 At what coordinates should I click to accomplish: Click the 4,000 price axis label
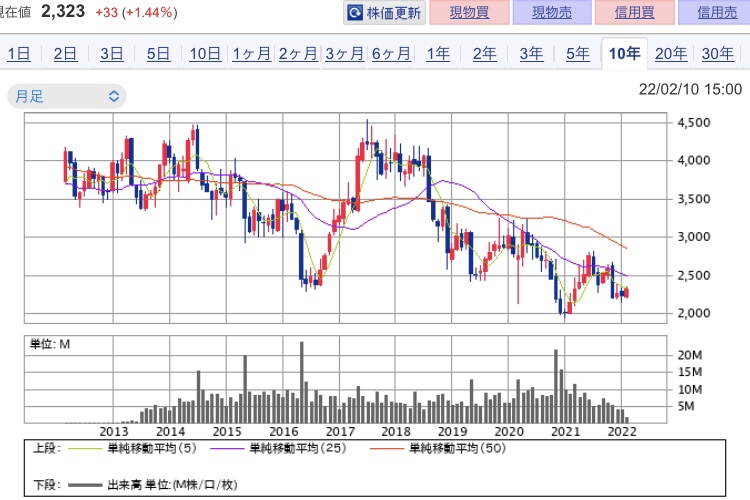click(694, 160)
